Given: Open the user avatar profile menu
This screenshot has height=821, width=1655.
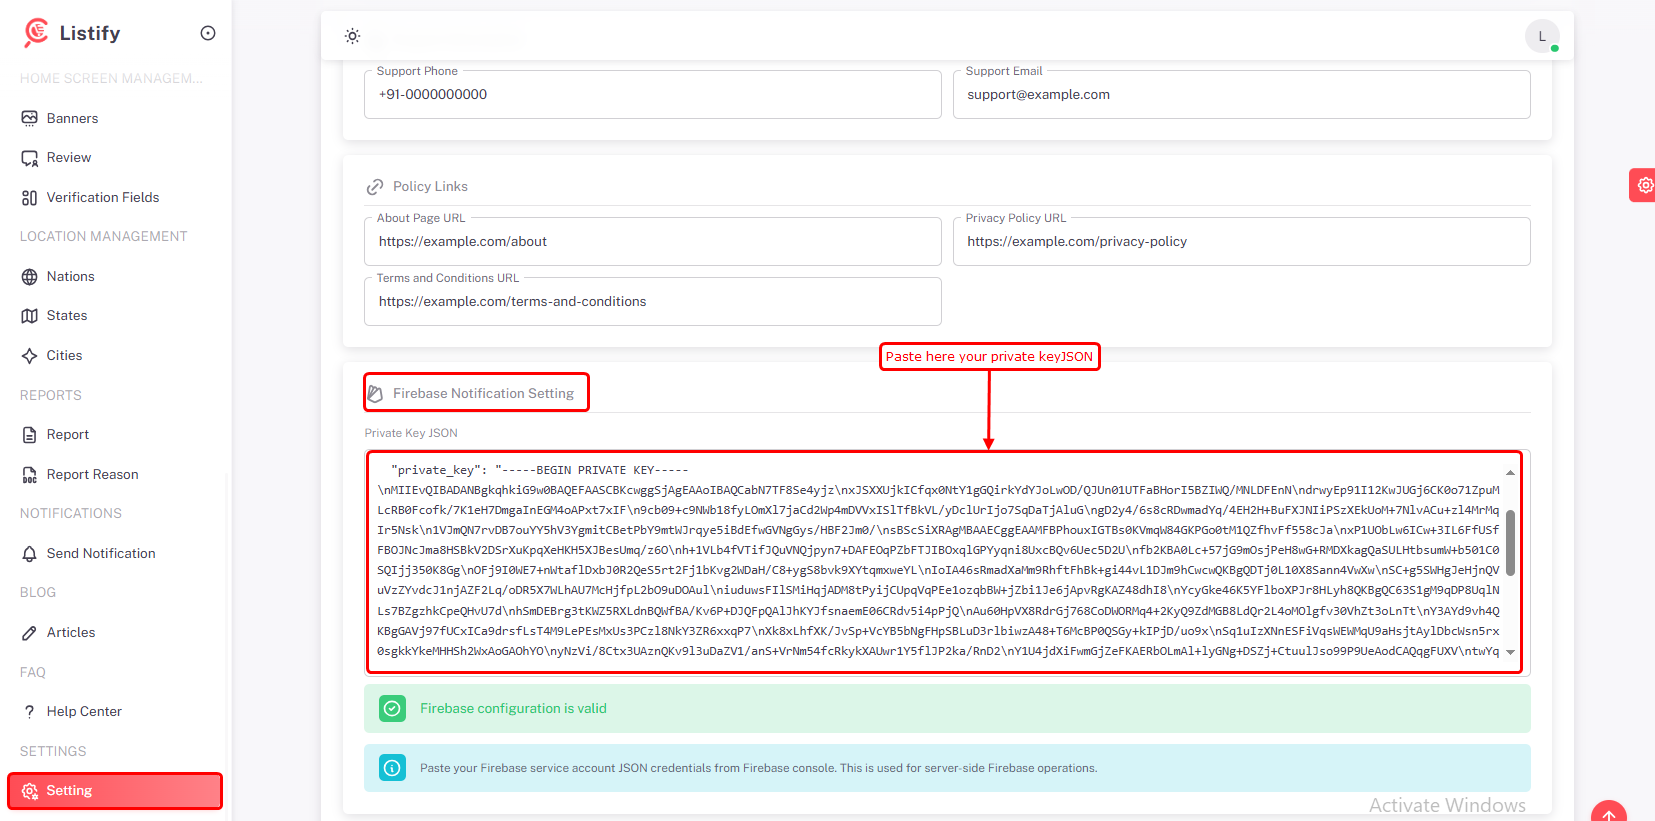Looking at the screenshot, I should 1541,36.
